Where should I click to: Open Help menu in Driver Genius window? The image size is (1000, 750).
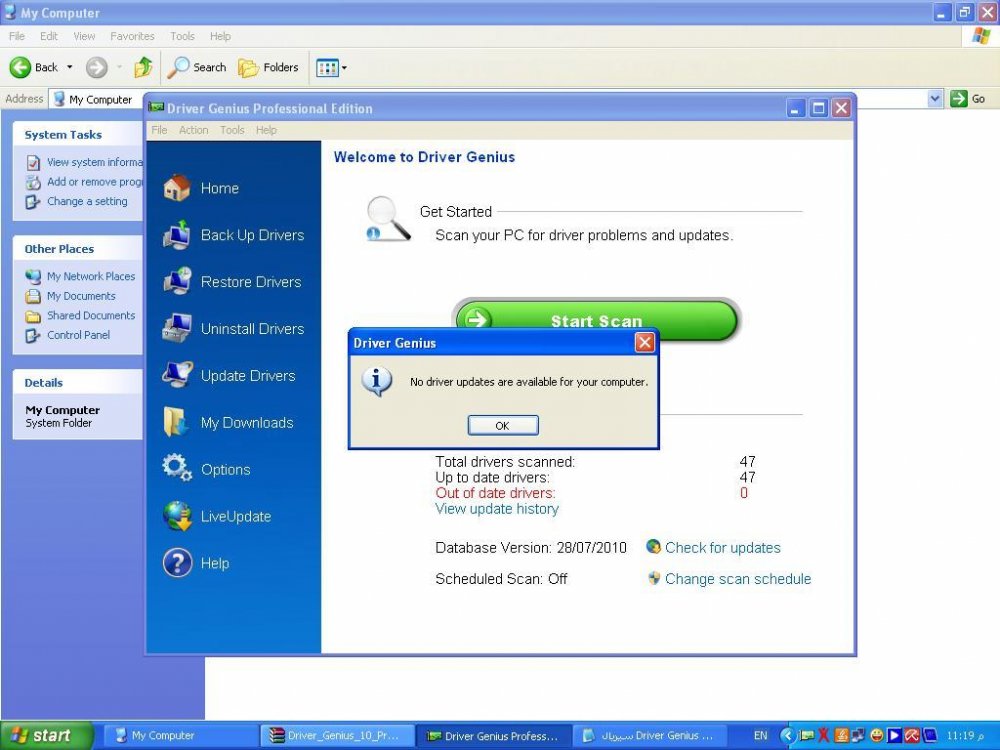(x=266, y=130)
